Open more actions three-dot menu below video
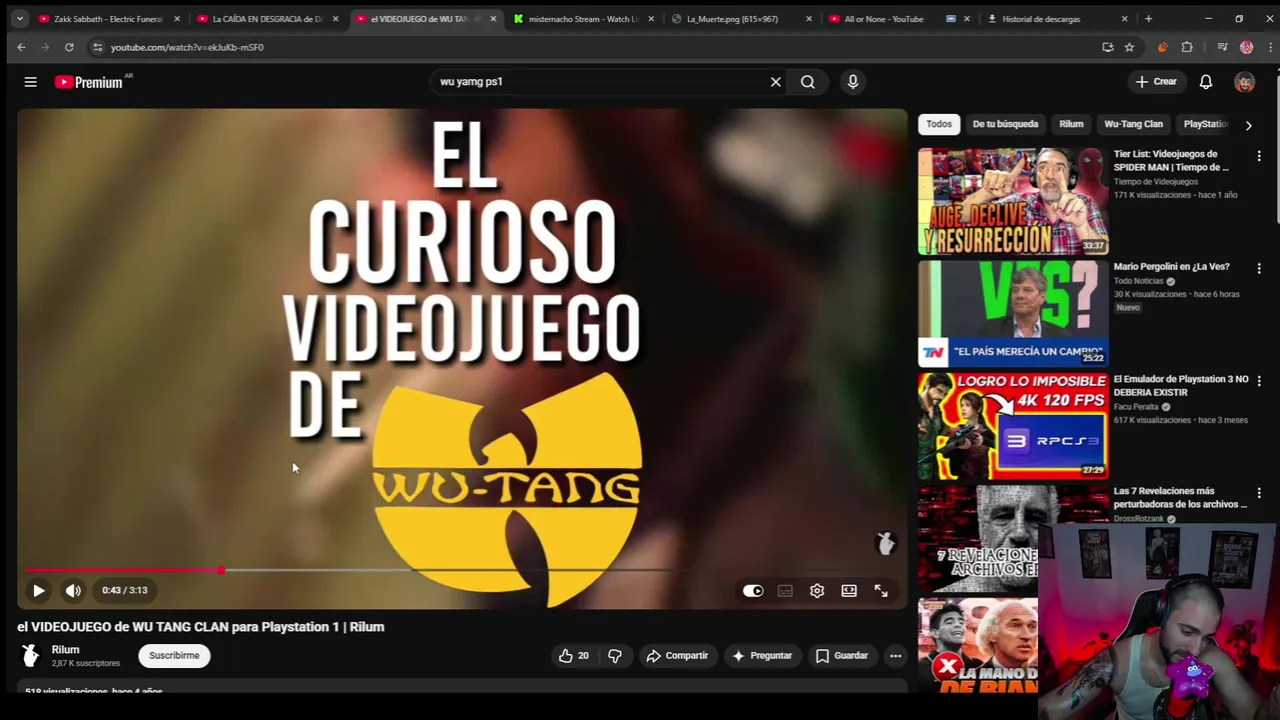The width and height of the screenshot is (1280, 720). pyautogui.click(x=895, y=656)
